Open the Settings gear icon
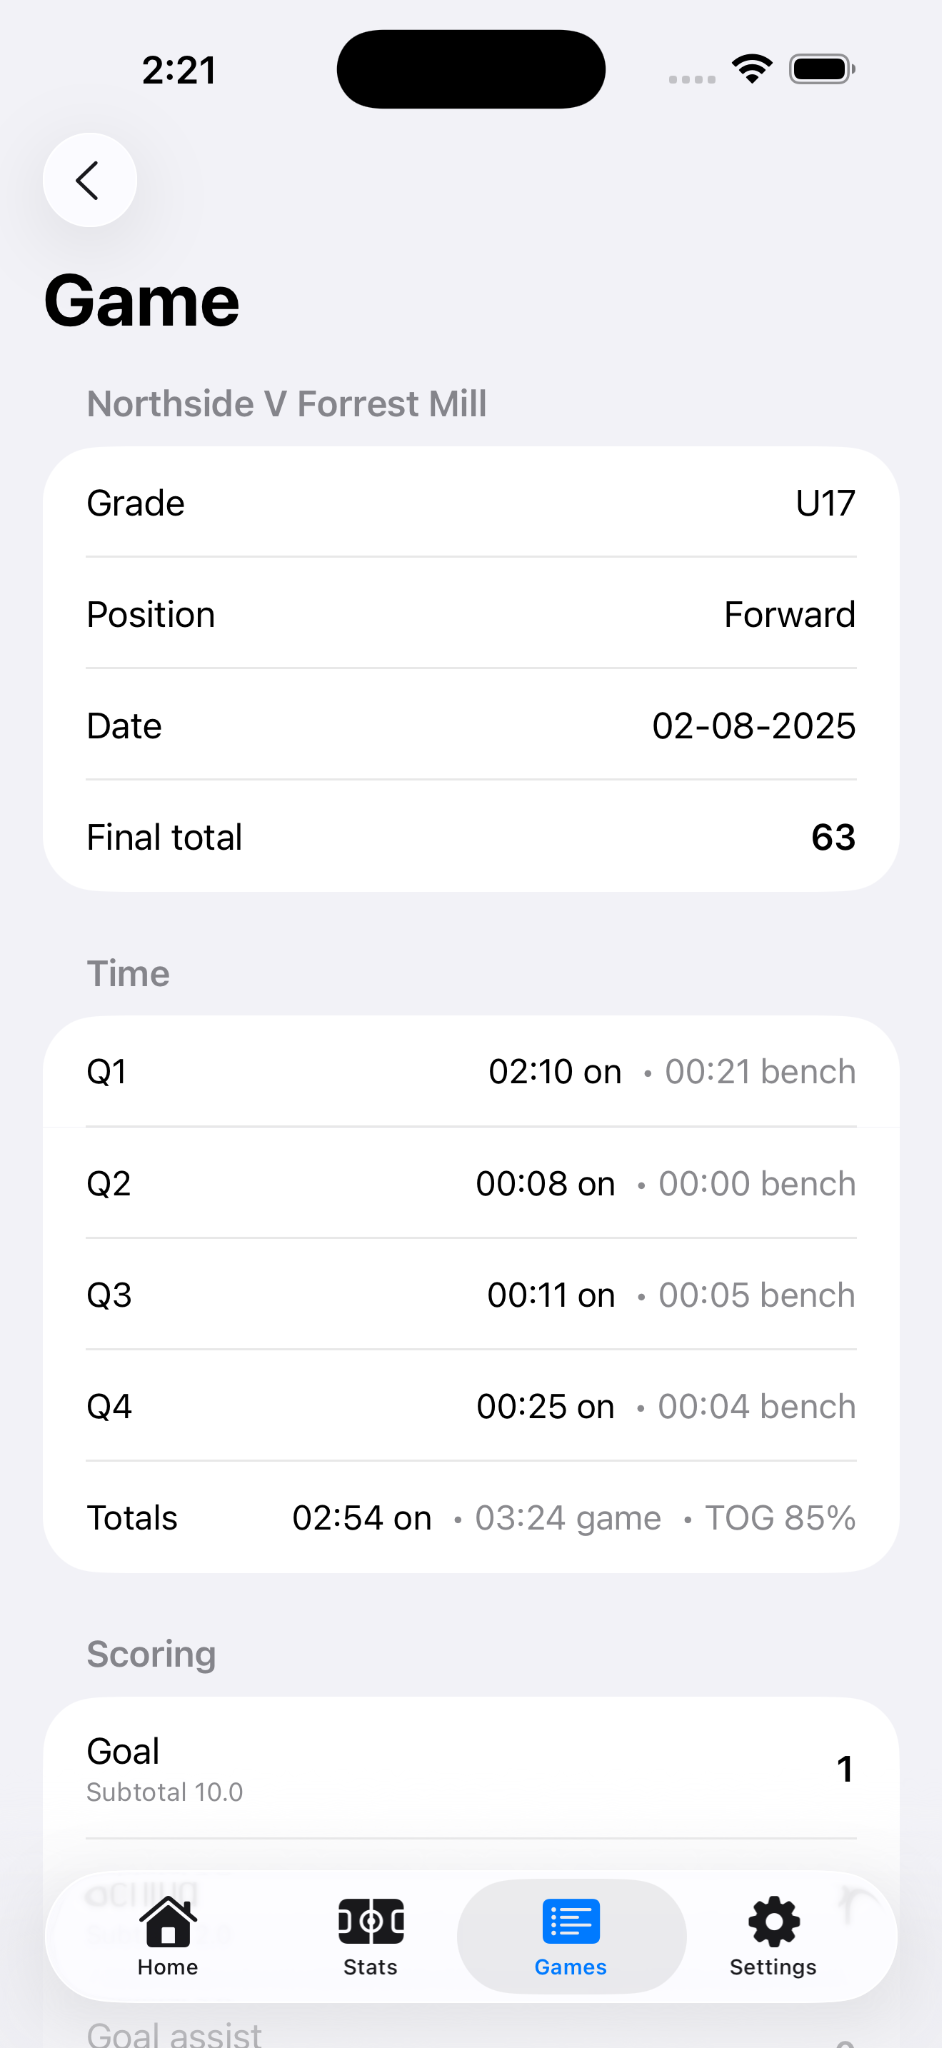 pos(774,1922)
